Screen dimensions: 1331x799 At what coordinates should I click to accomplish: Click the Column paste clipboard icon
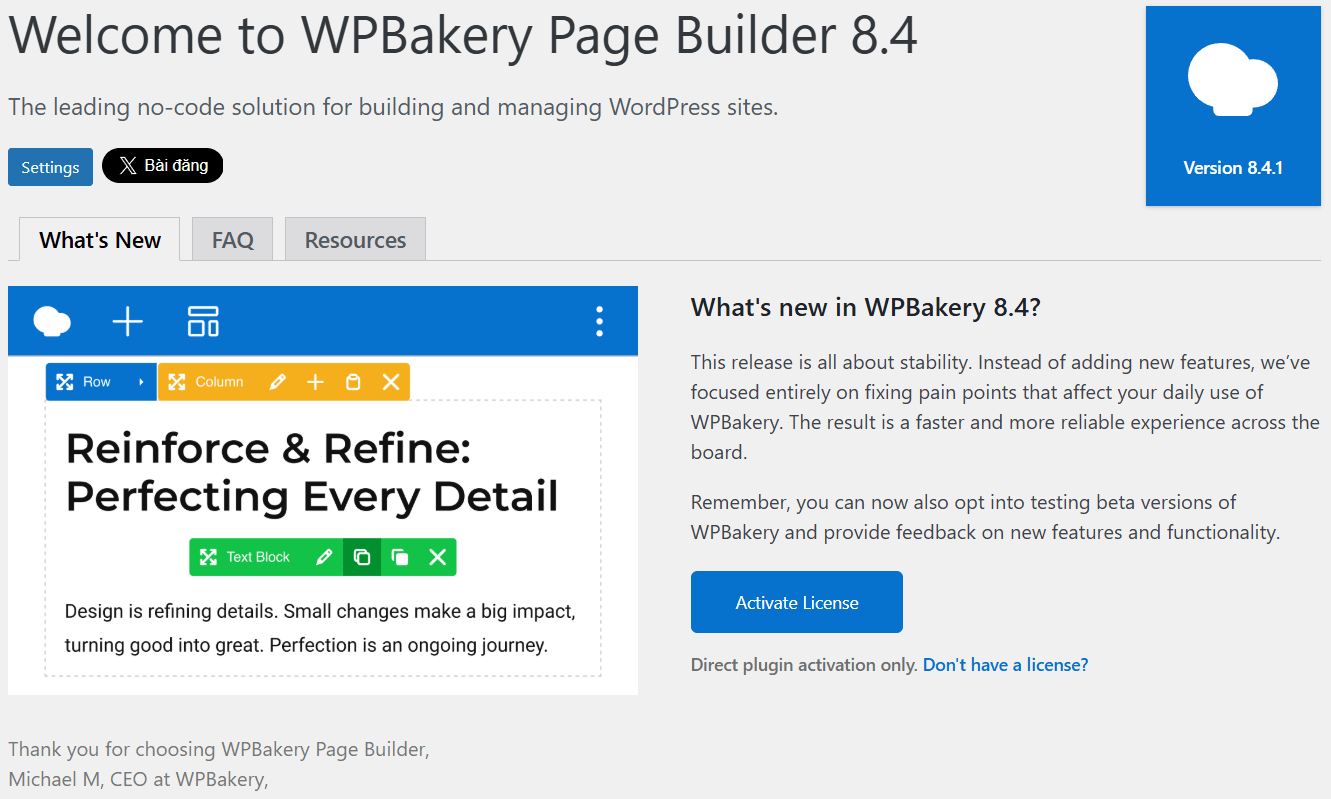[353, 382]
